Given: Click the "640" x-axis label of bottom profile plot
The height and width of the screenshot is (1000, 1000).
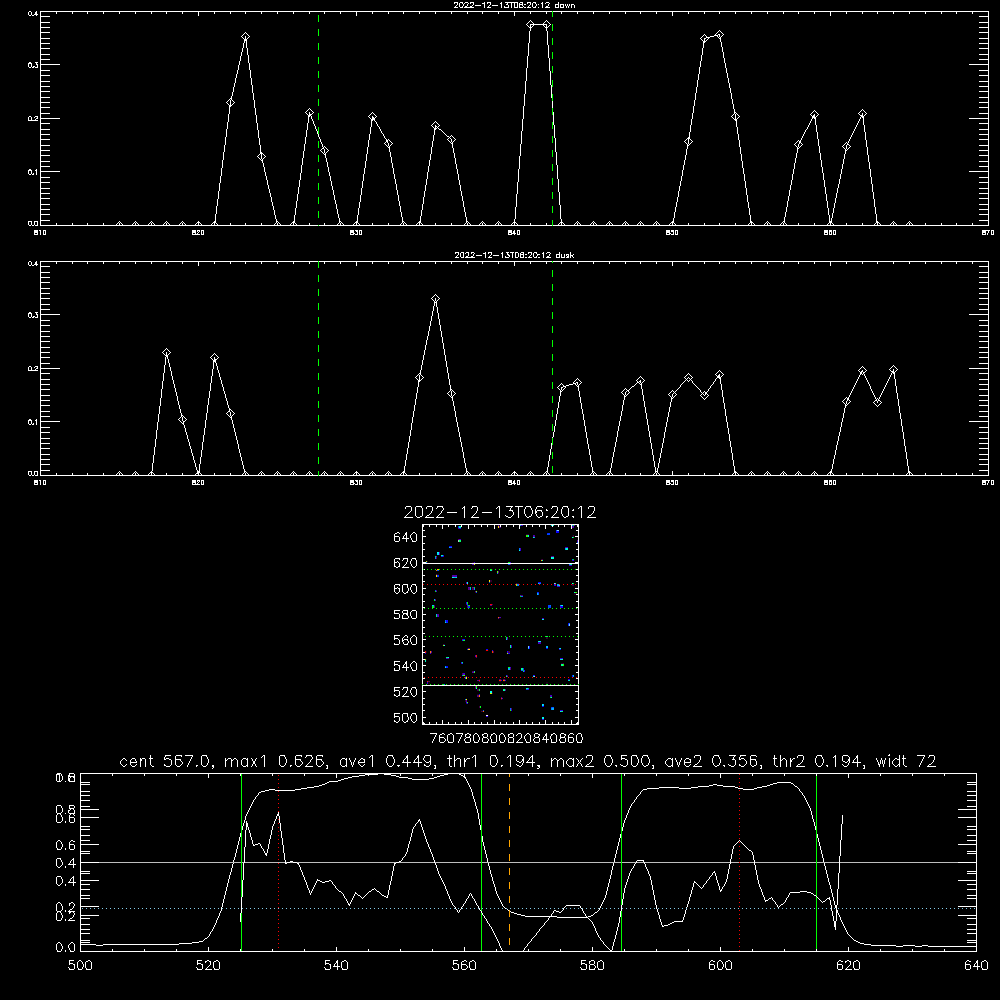Looking at the screenshot, I should (x=976, y=966).
